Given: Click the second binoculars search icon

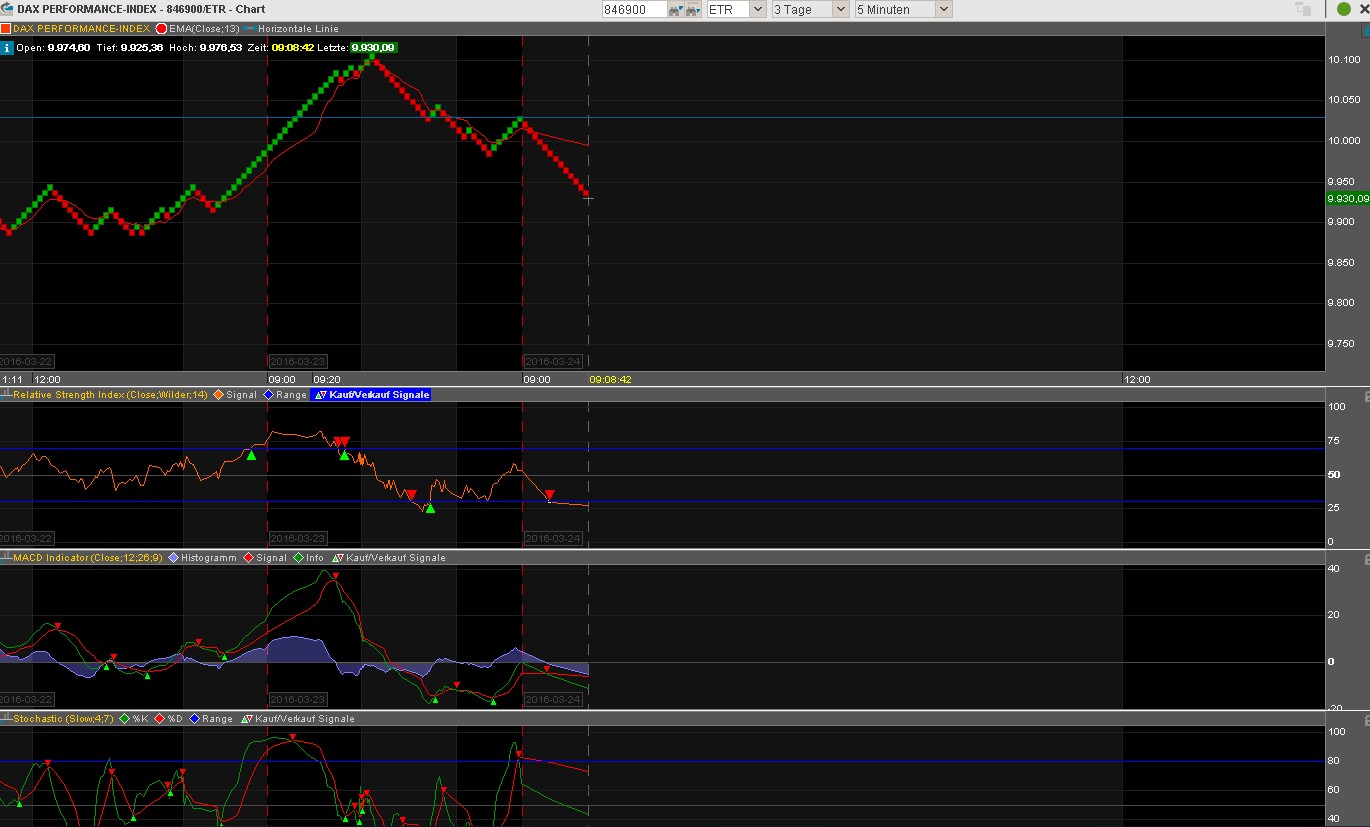Looking at the screenshot, I should pyautogui.click(x=692, y=9).
